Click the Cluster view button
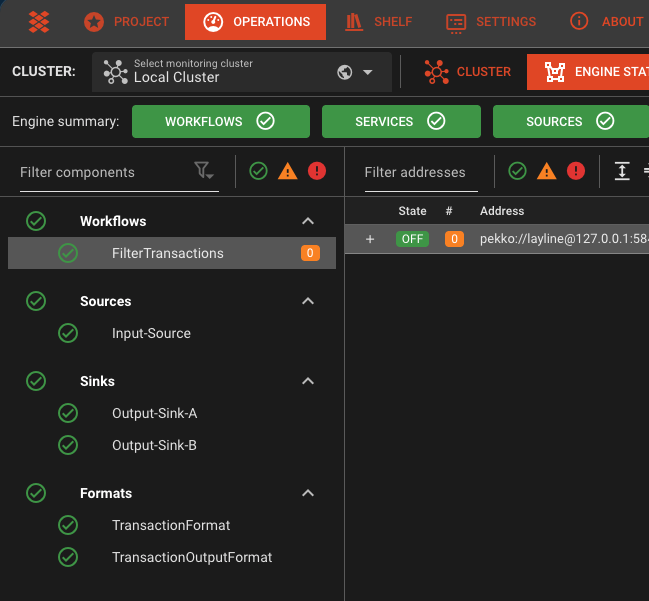 coord(467,72)
